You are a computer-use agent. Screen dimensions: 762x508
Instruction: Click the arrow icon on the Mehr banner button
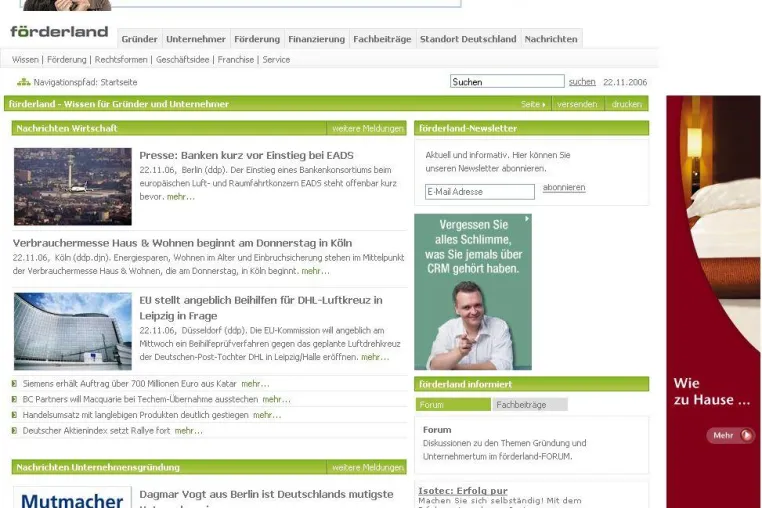pyautogui.click(x=746, y=435)
